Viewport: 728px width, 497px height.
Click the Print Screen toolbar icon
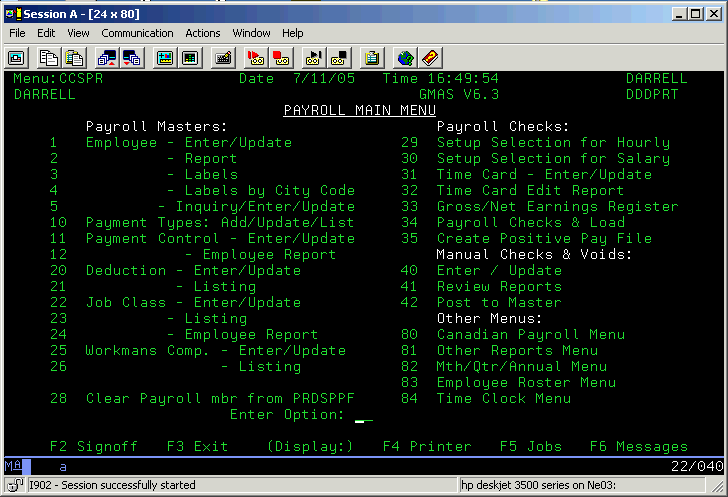[x=16, y=57]
